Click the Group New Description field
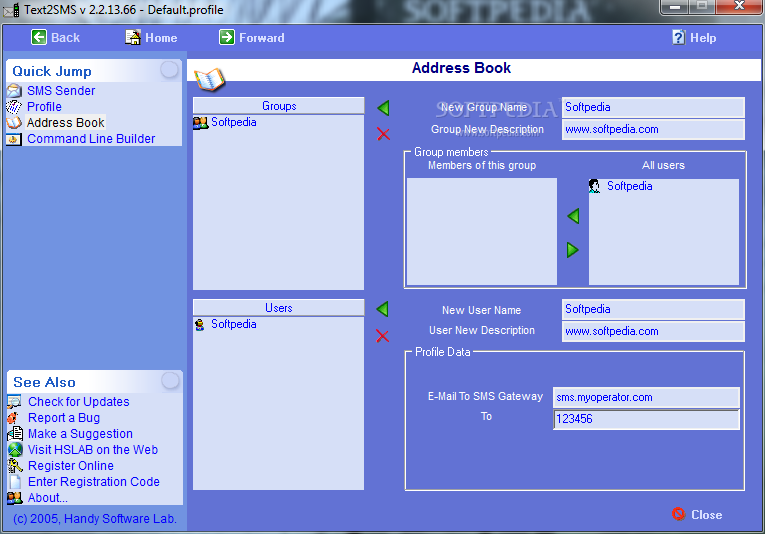The height and width of the screenshot is (534, 765). coord(653,129)
